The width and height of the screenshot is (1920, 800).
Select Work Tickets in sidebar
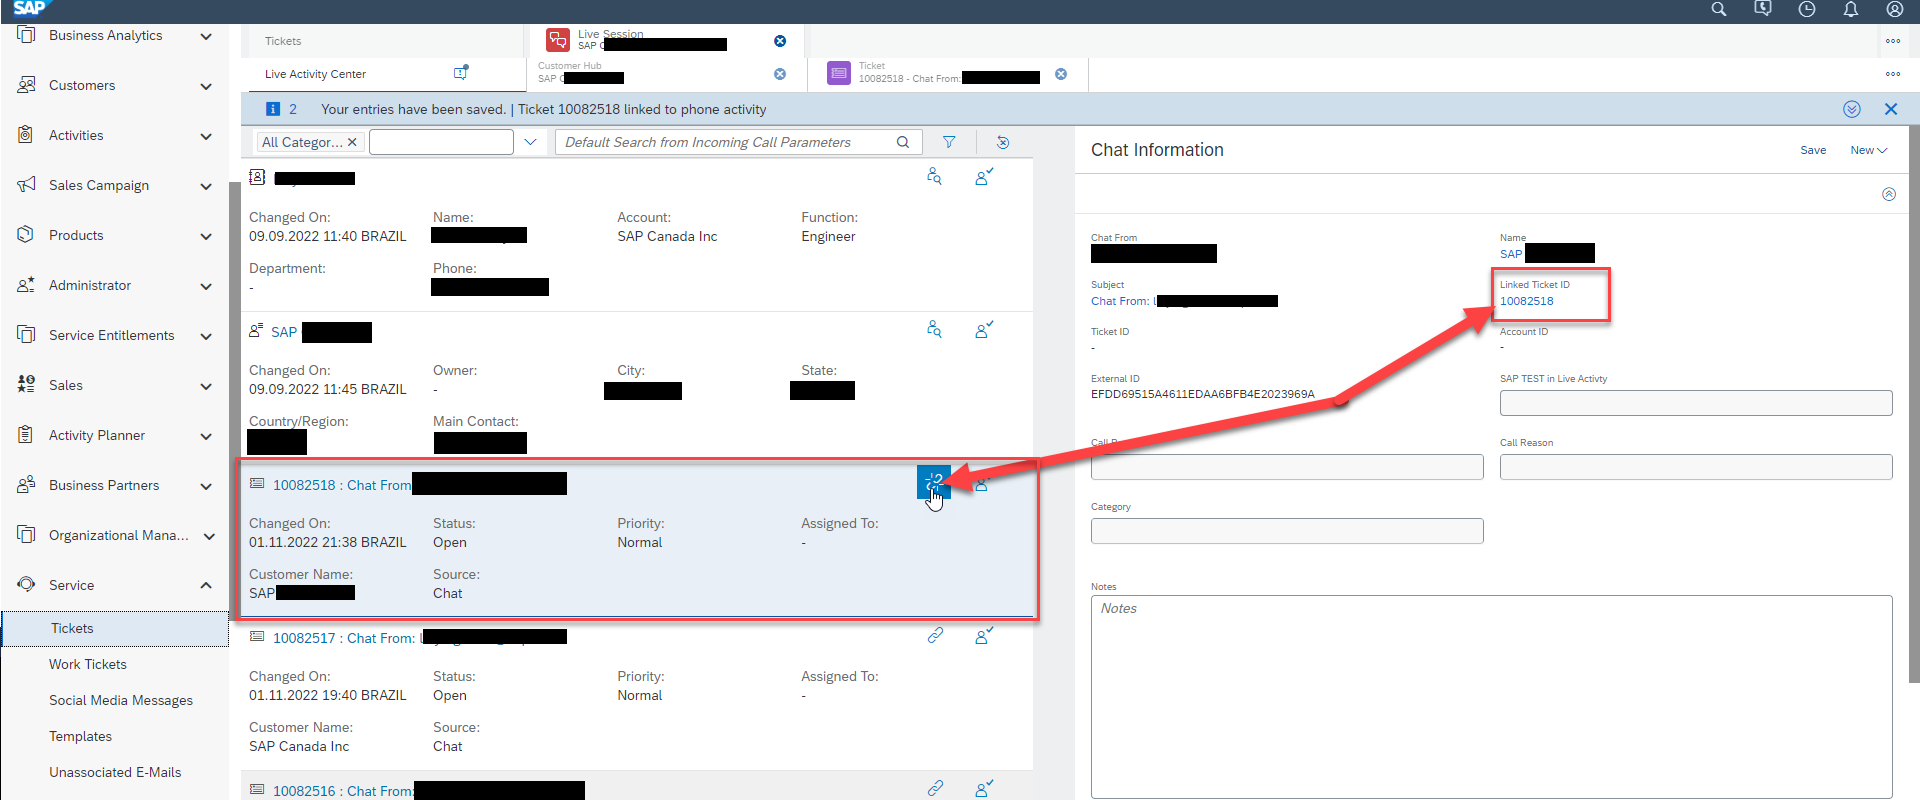click(x=88, y=664)
